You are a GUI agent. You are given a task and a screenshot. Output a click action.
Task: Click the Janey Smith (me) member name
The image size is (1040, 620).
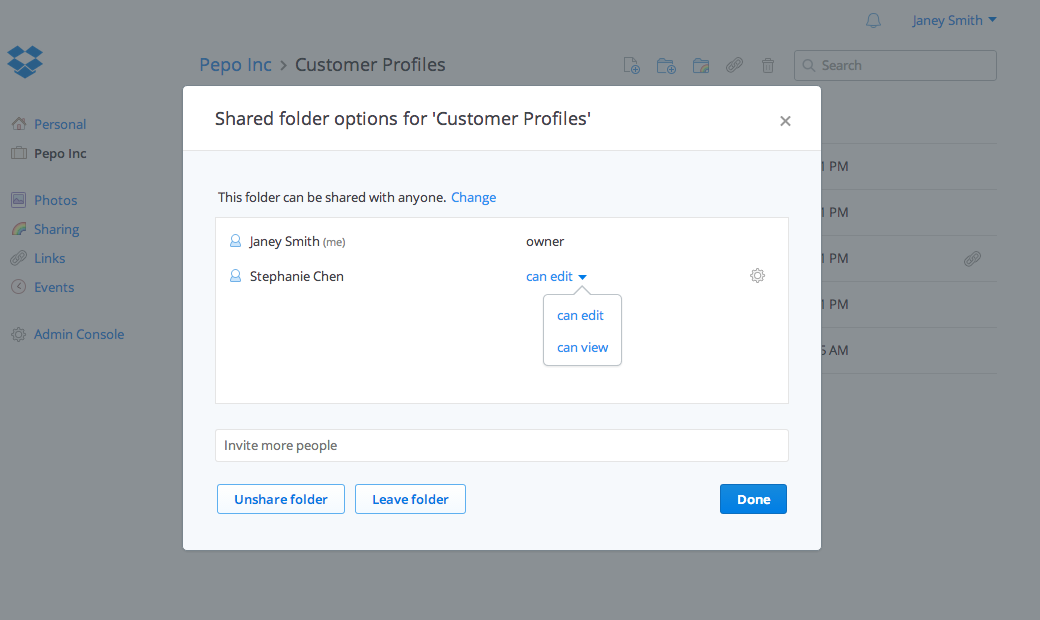click(x=297, y=241)
